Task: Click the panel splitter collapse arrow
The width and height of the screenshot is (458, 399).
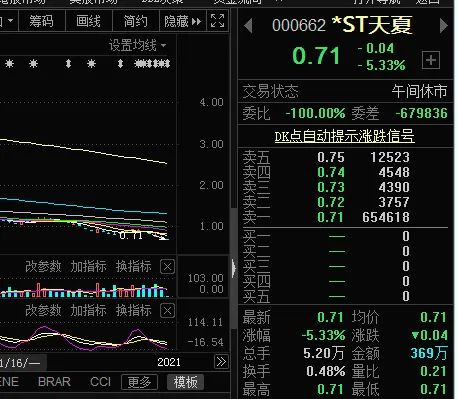Action: pyautogui.click(x=234, y=268)
